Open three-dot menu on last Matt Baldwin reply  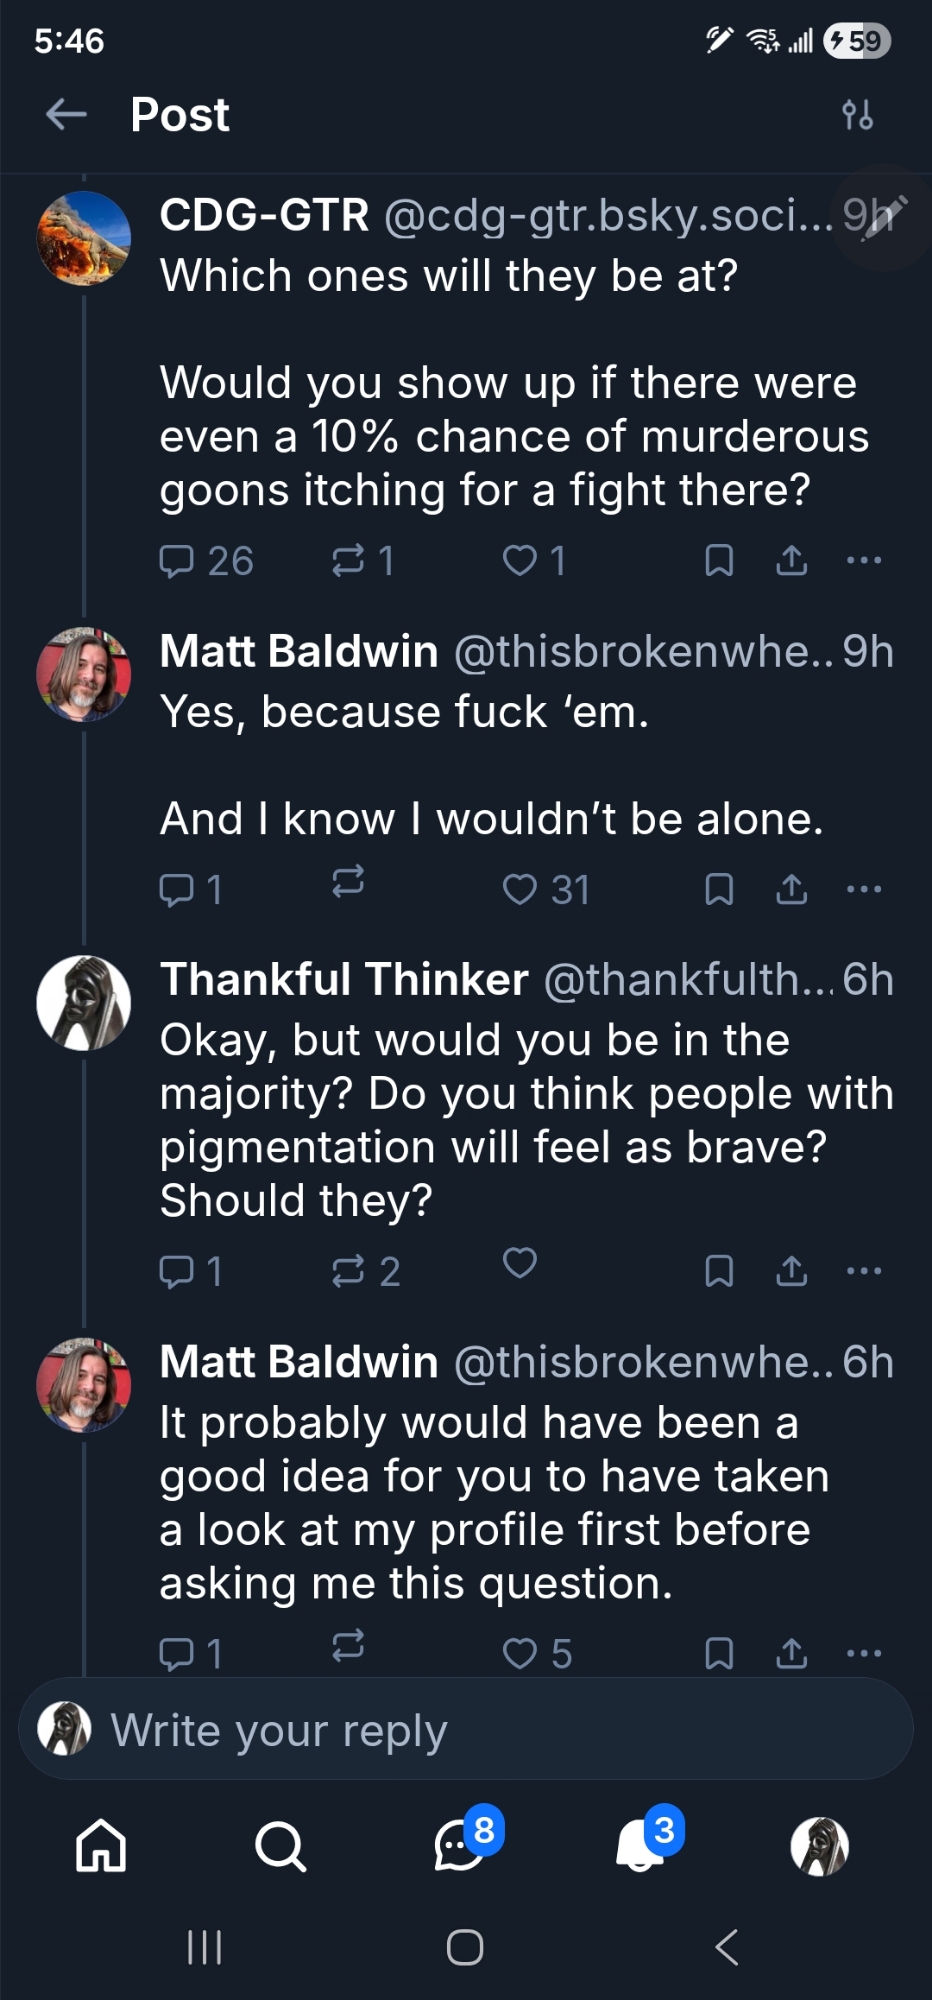tap(864, 1653)
